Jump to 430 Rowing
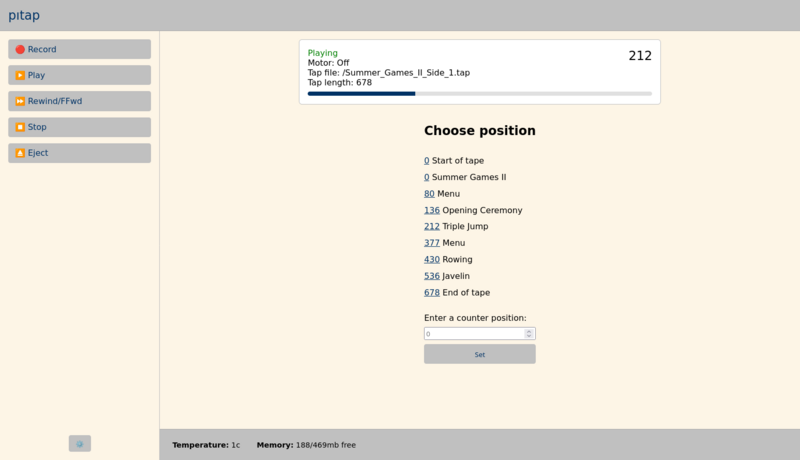 point(432,260)
